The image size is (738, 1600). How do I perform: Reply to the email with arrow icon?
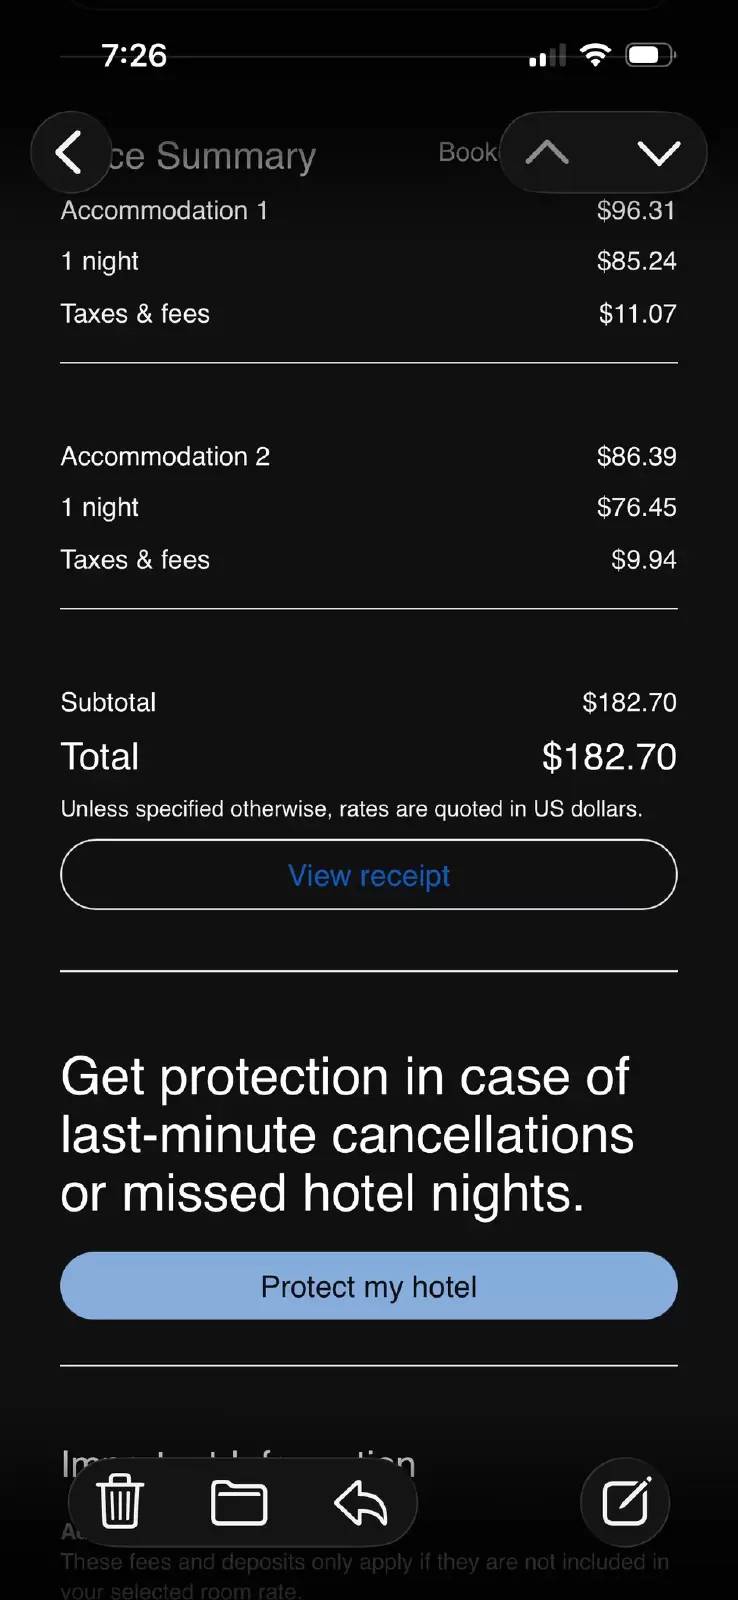(360, 1502)
